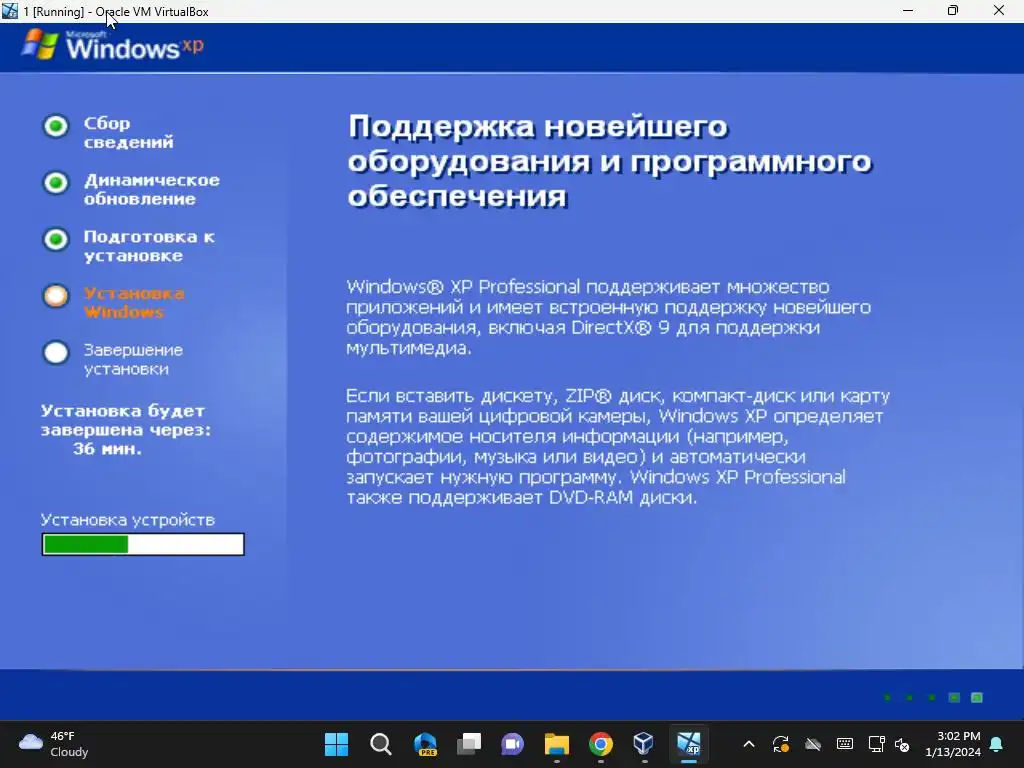The width and height of the screenshot is (1024, 768).
Task: Click the Установка устройств progress bar
Action: 143,544
